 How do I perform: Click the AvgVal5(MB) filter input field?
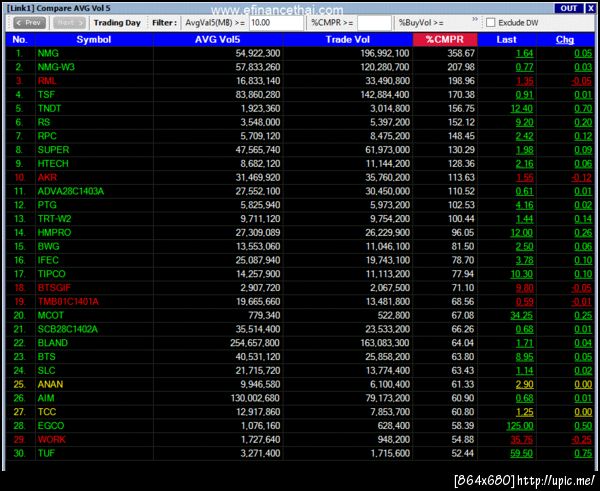(276, 23)
